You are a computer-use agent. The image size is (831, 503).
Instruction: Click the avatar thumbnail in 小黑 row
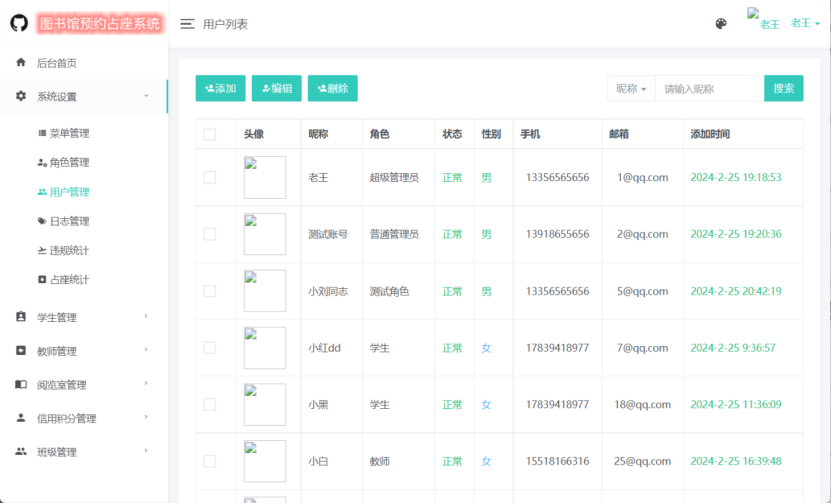tap(264, 404)
